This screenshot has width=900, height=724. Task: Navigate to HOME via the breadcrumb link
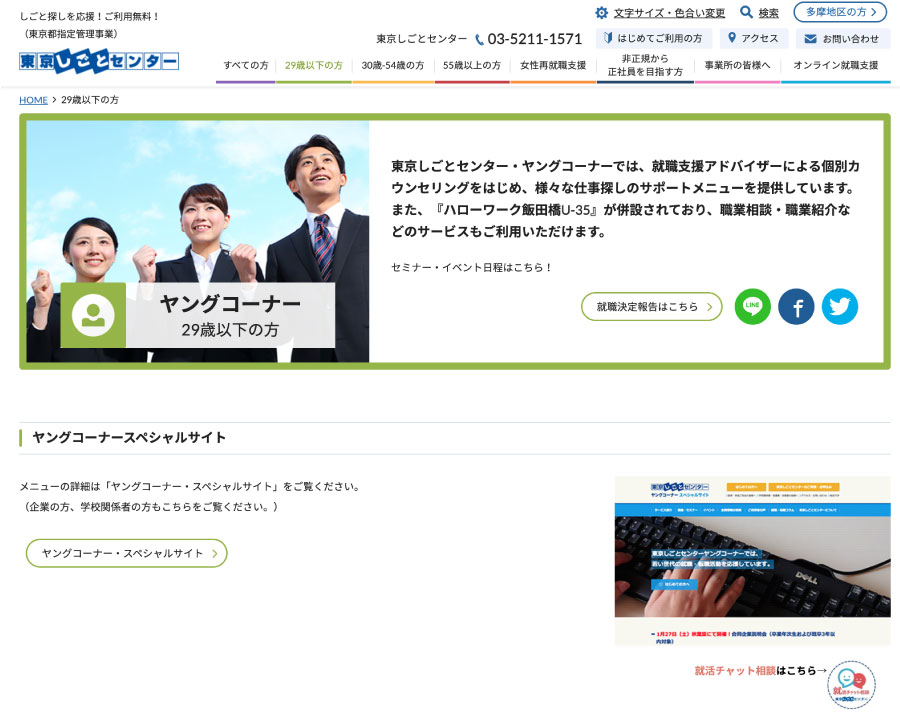pyautogui.click(x=33, y=100)
